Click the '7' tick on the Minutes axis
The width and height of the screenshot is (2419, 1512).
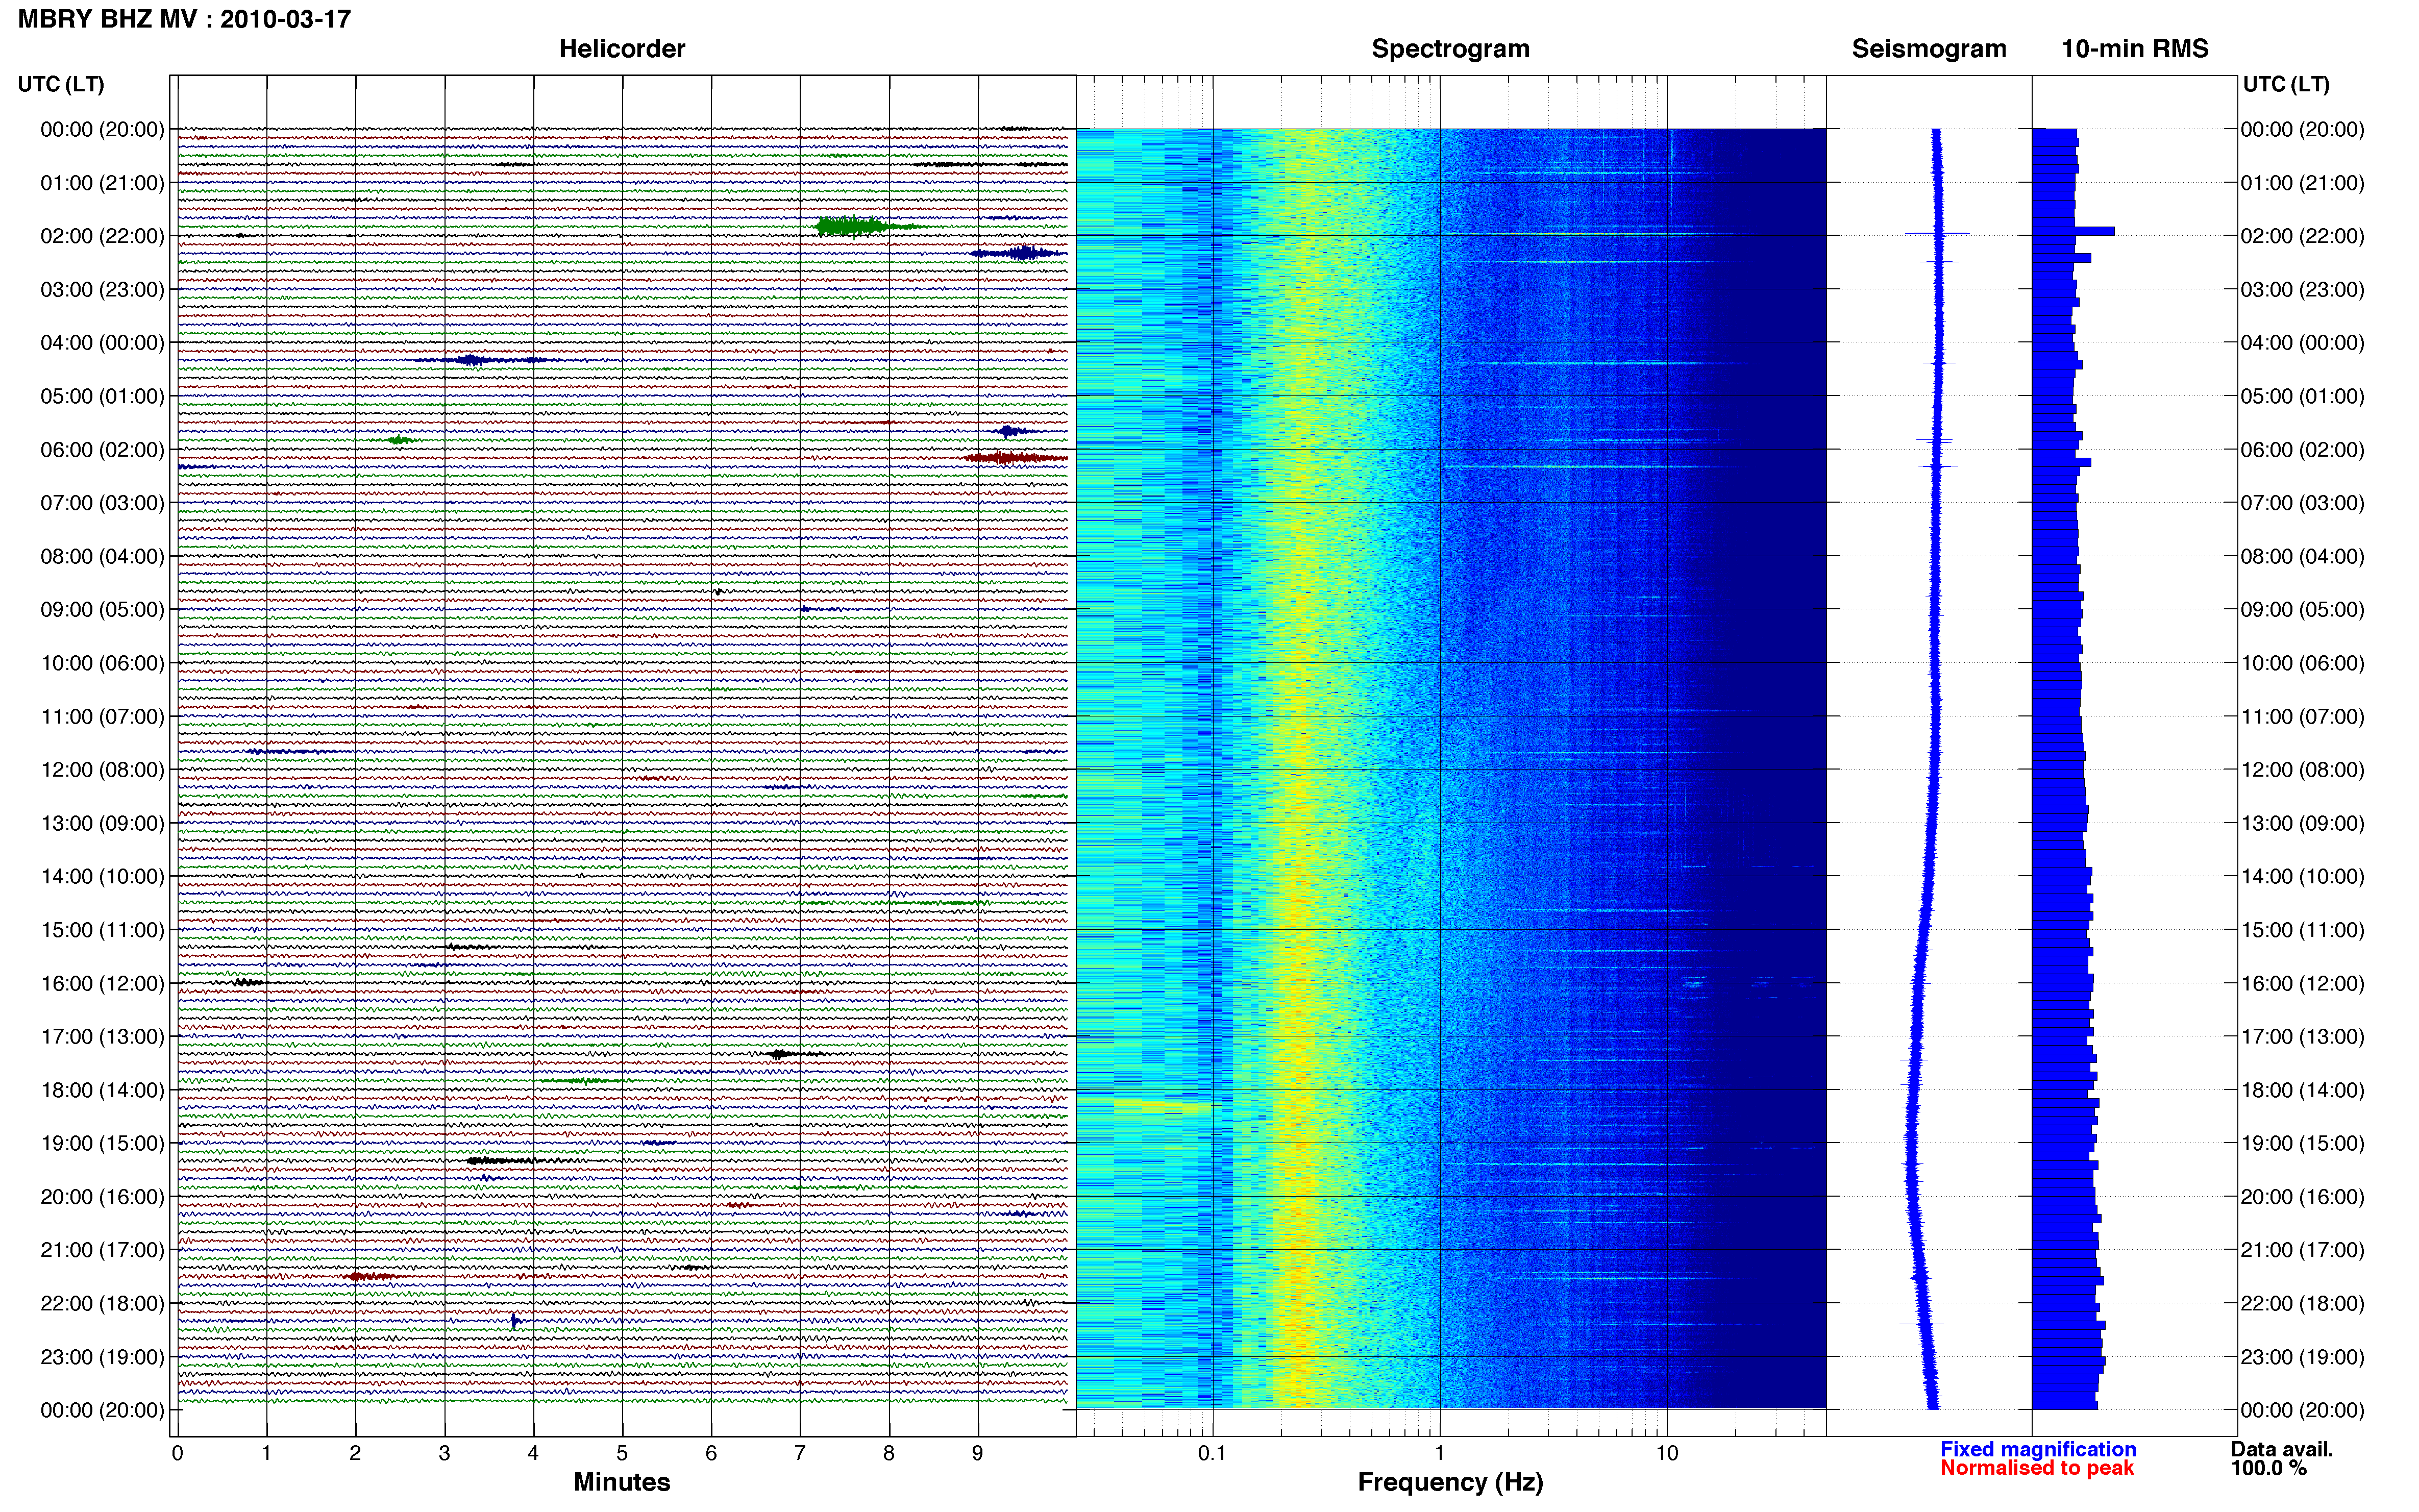pos(800,1453)
